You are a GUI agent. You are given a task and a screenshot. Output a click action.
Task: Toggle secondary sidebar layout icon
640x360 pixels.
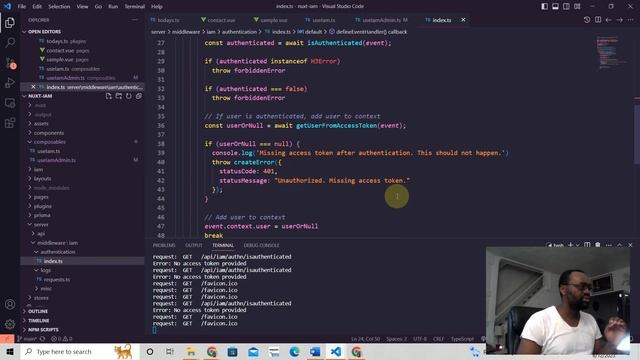566,6
